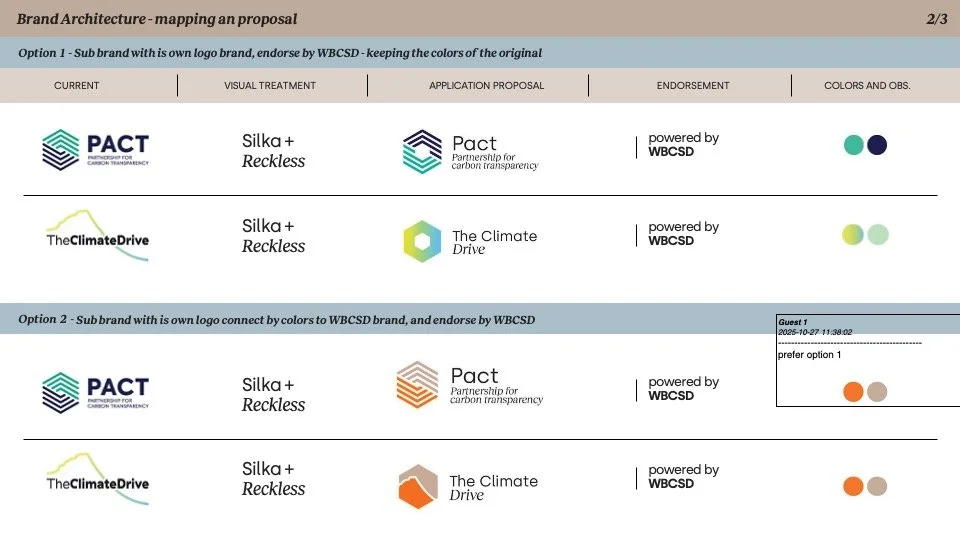Click 'powered by WBCSD' in Pact Option 1 row
This screenshot has height=540, width=960.
(x=683, y=144)
